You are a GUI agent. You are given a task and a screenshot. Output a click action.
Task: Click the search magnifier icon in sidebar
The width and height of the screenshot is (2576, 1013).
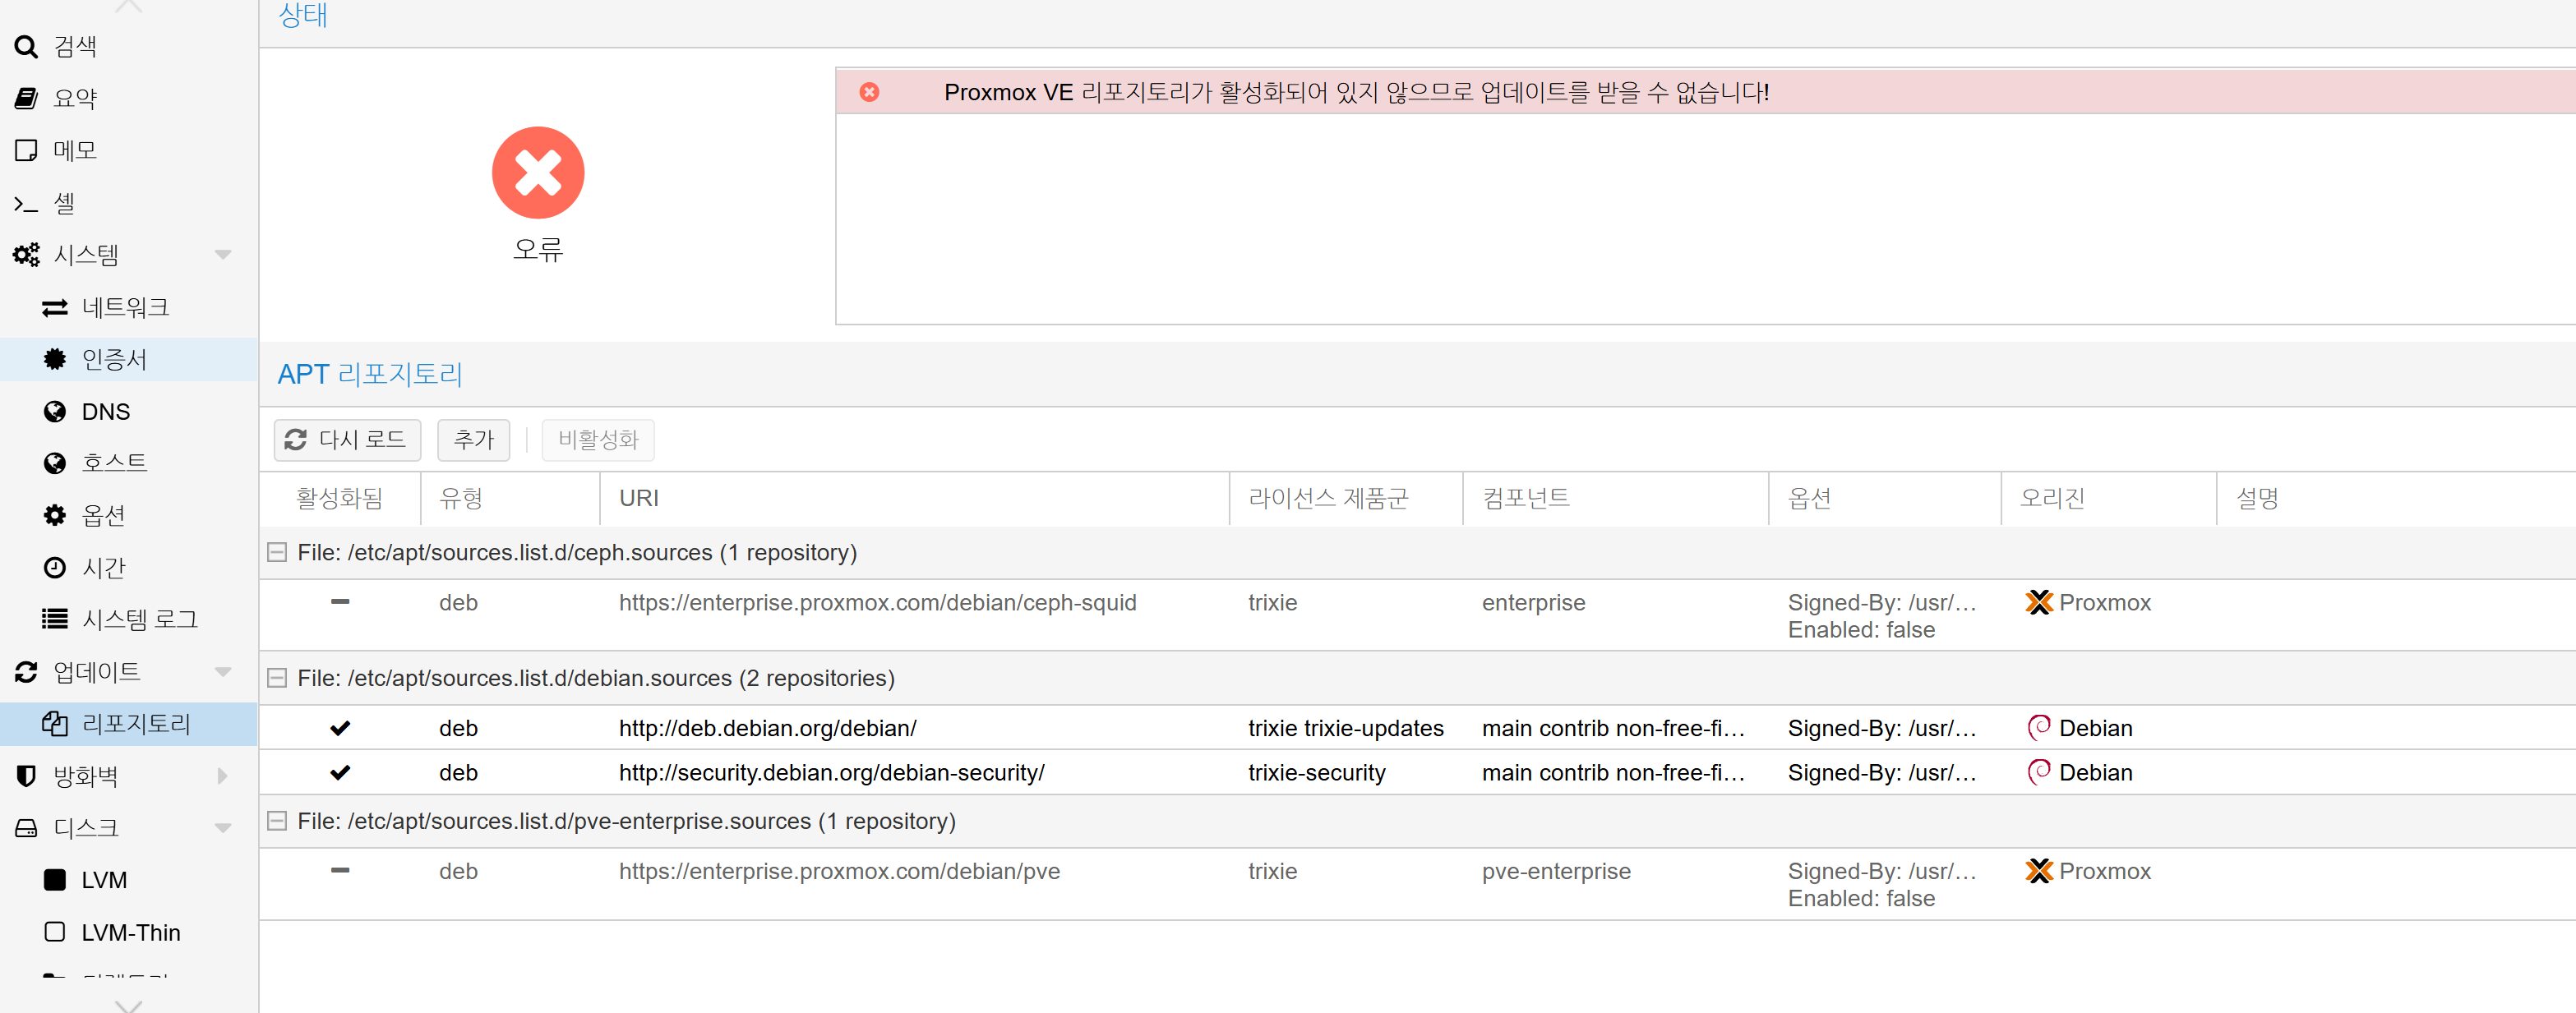click(26, 46)
